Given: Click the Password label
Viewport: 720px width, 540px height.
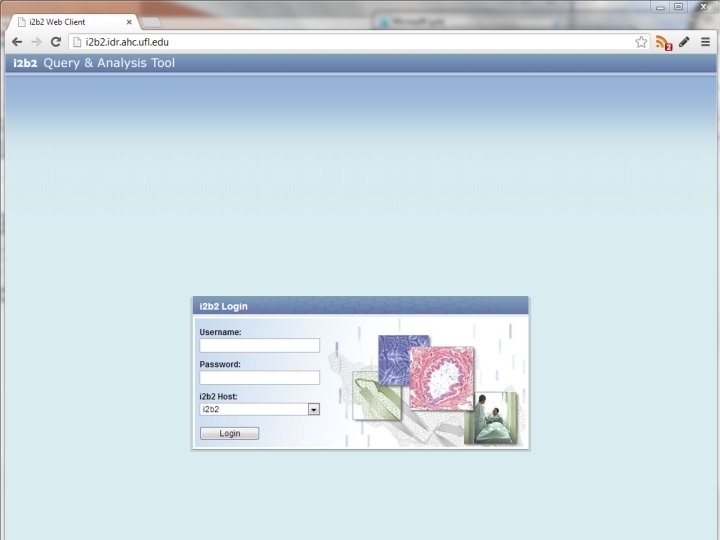Looking at the screenshot, I should pos(220,364).
